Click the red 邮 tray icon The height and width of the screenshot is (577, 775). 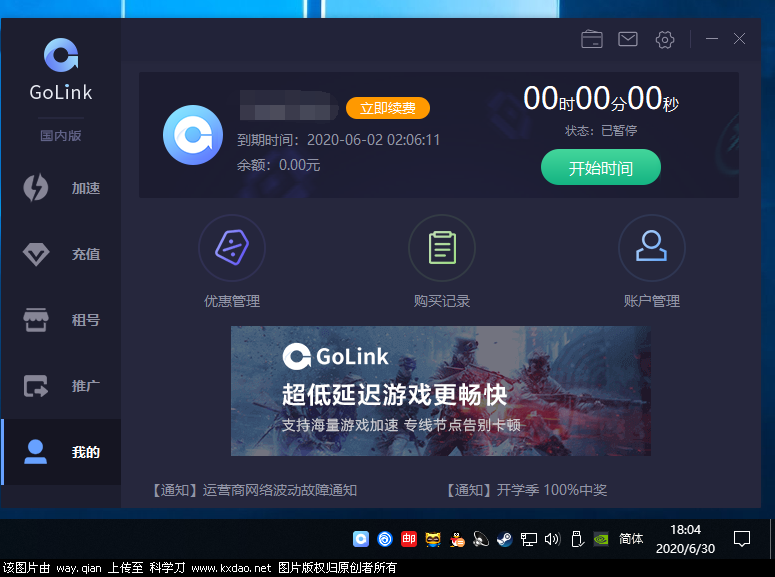tap(409, 538)
